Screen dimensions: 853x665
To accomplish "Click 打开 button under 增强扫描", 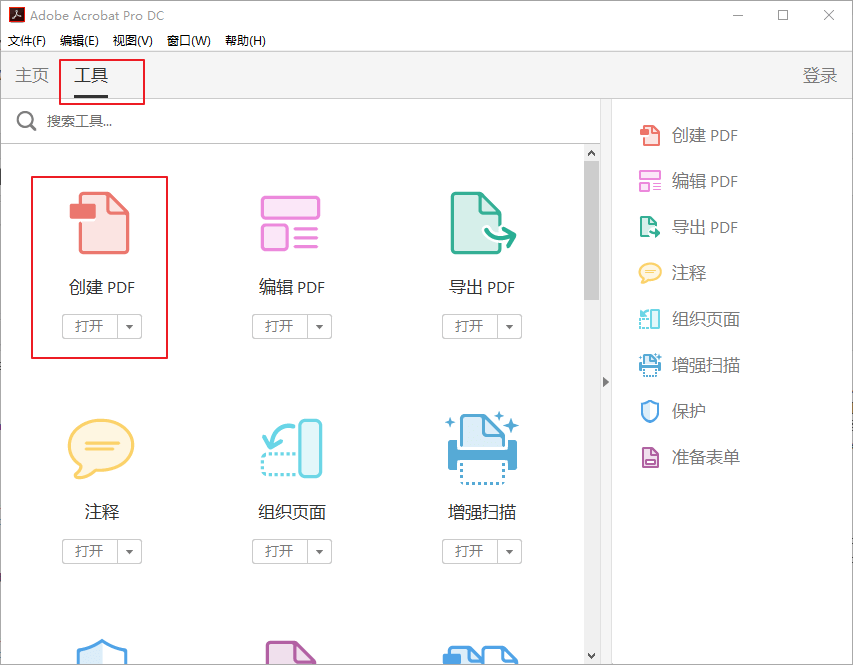I will [x=469, y=551].
